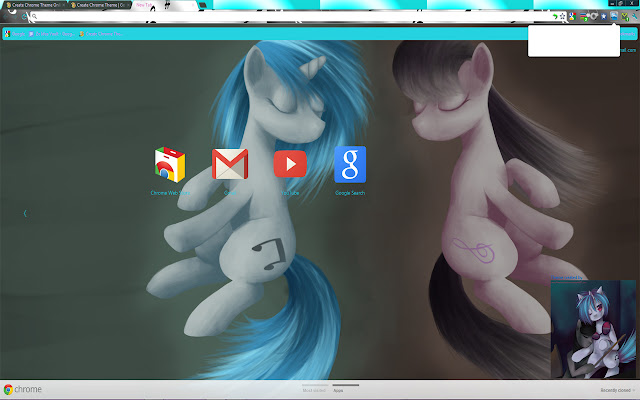This screenshot has height=400, width=640.
Task: Open a new tab with the tab-strip button
Action: (x=203, y=5)
